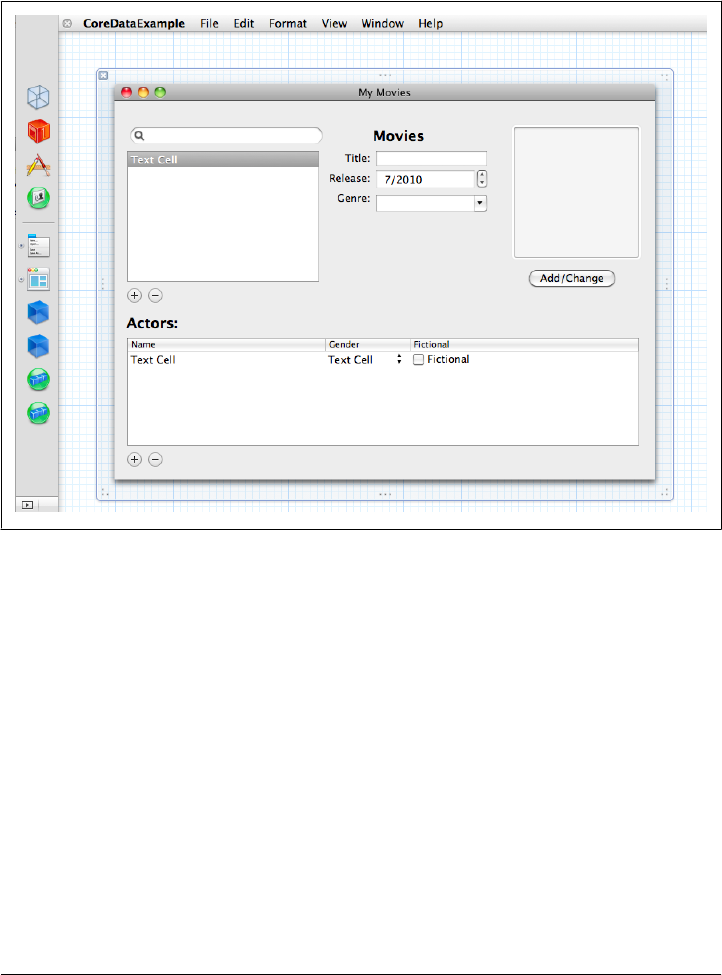The height and width of the screenshot is (975, 722).
Task: Select the First Responder red cube icon
Action: point(38,131)
